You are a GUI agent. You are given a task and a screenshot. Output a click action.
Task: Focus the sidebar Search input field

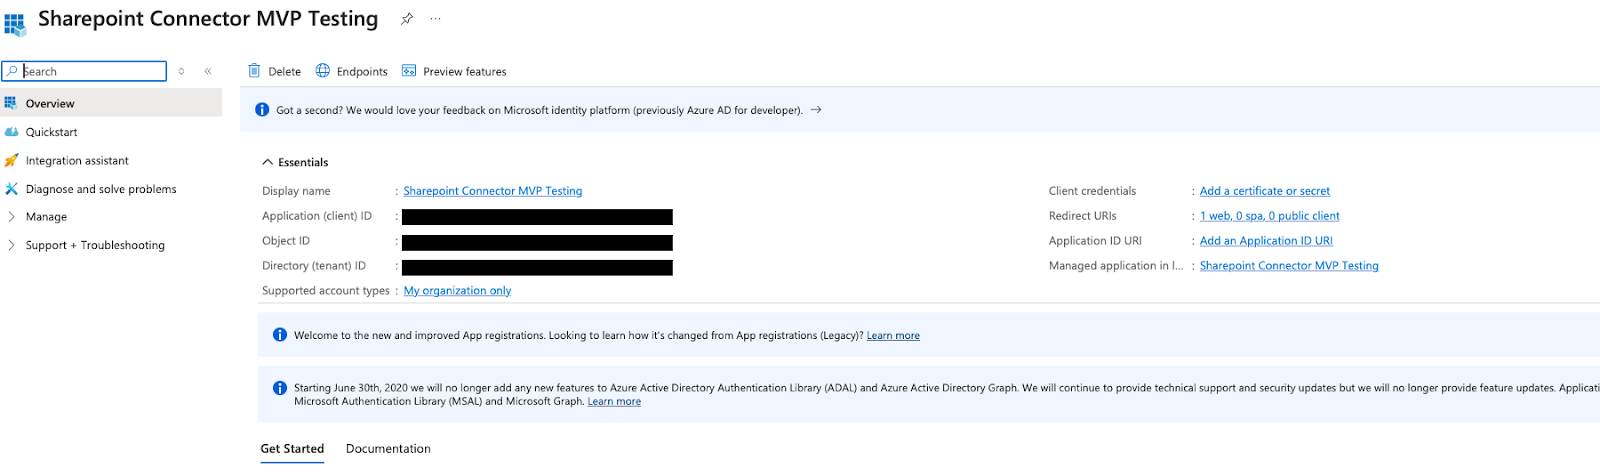tap(92, 71)
